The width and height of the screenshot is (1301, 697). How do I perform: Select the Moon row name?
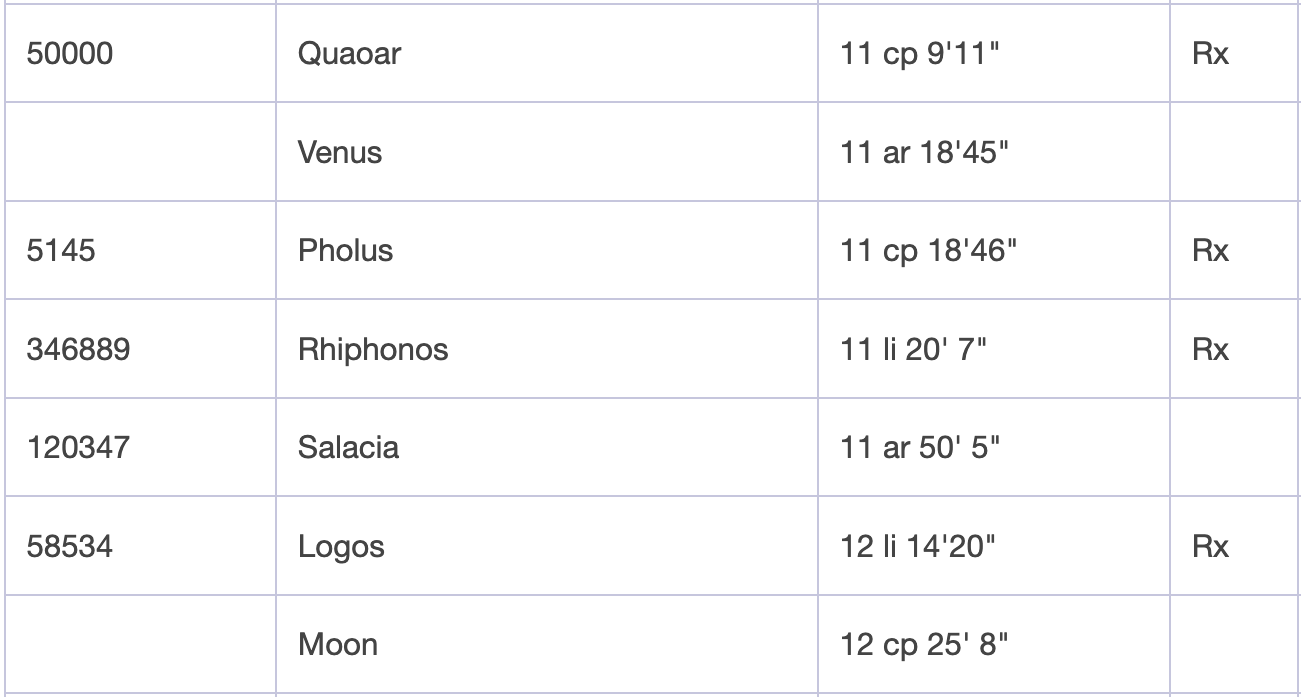(338, 644)
